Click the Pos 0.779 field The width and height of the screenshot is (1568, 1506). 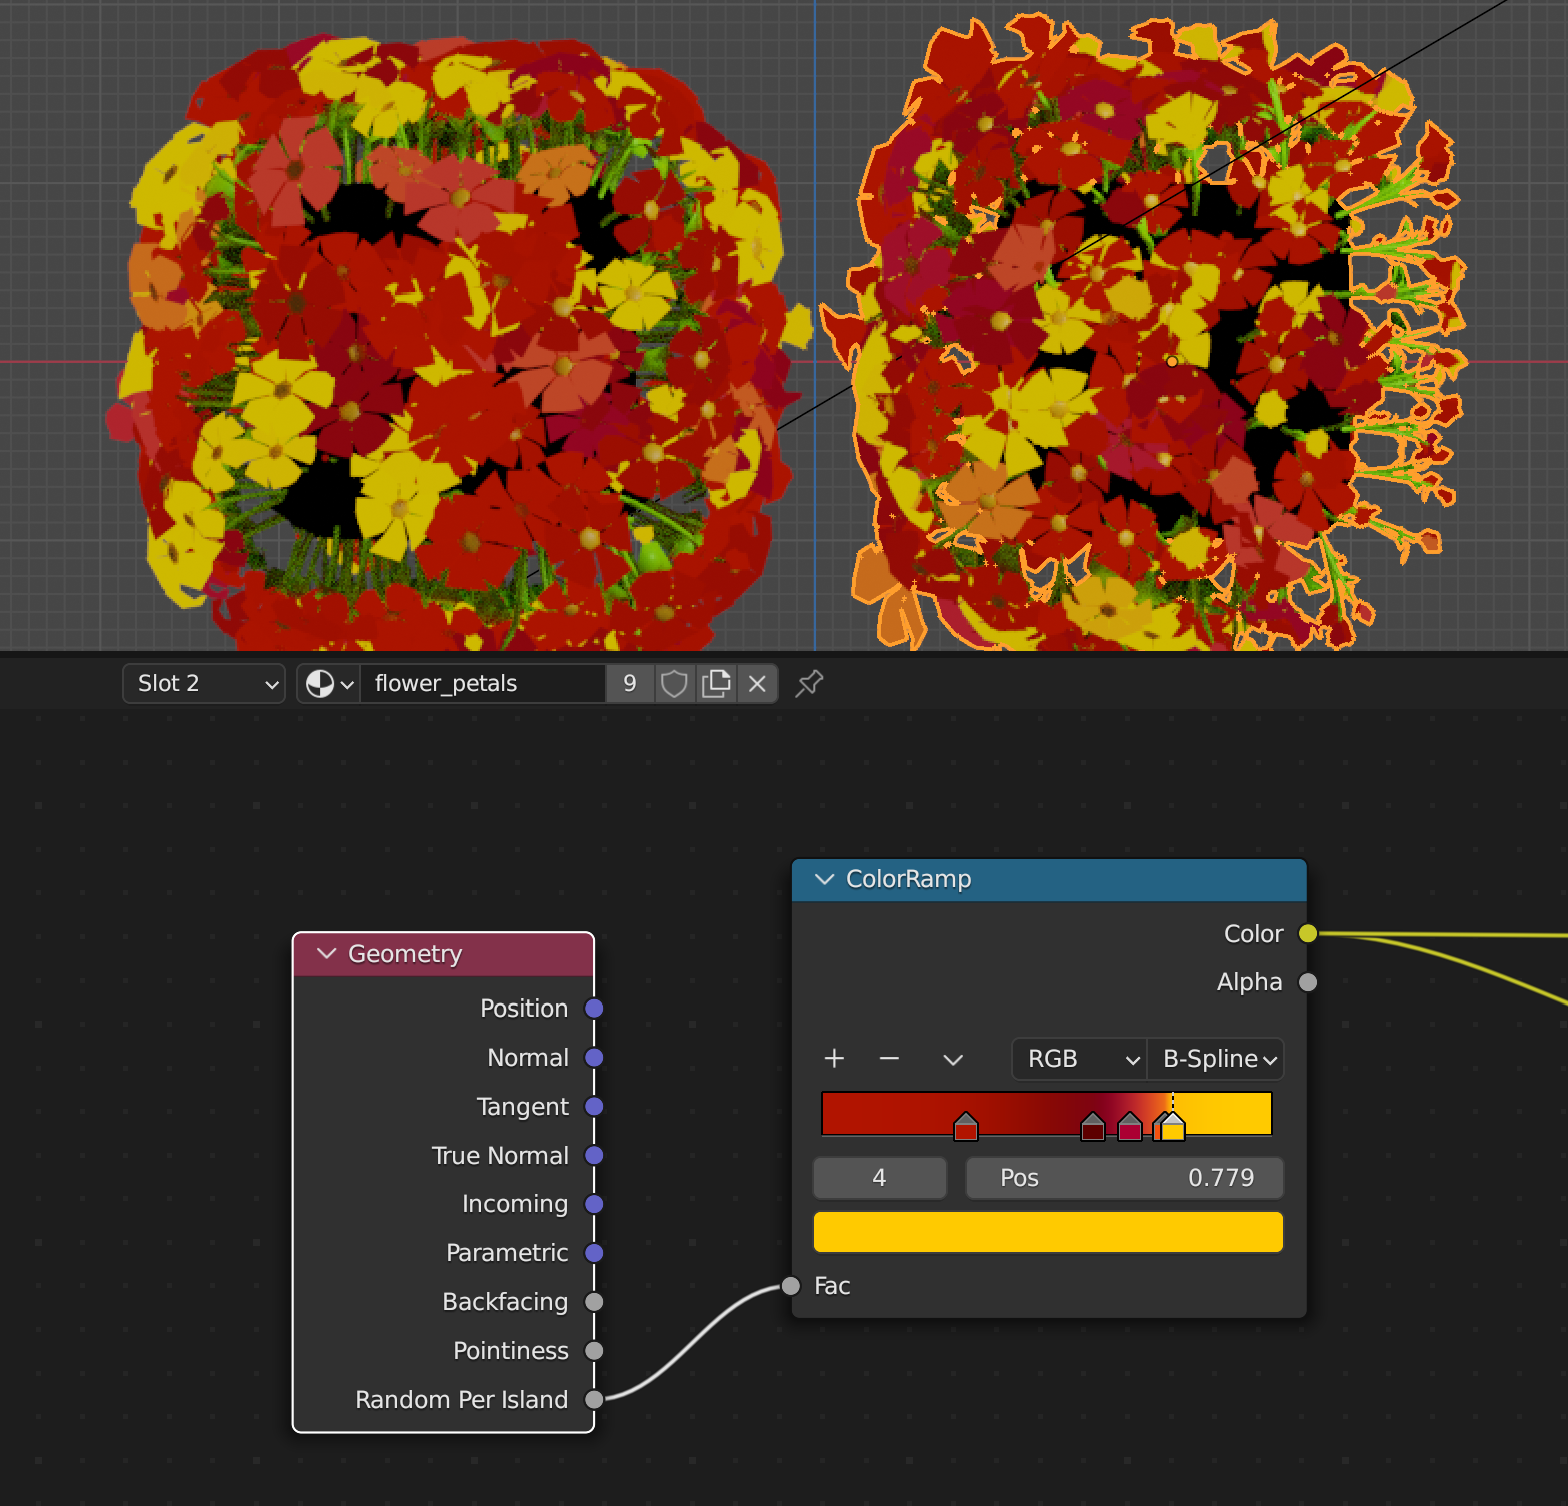[1125, 1178]
